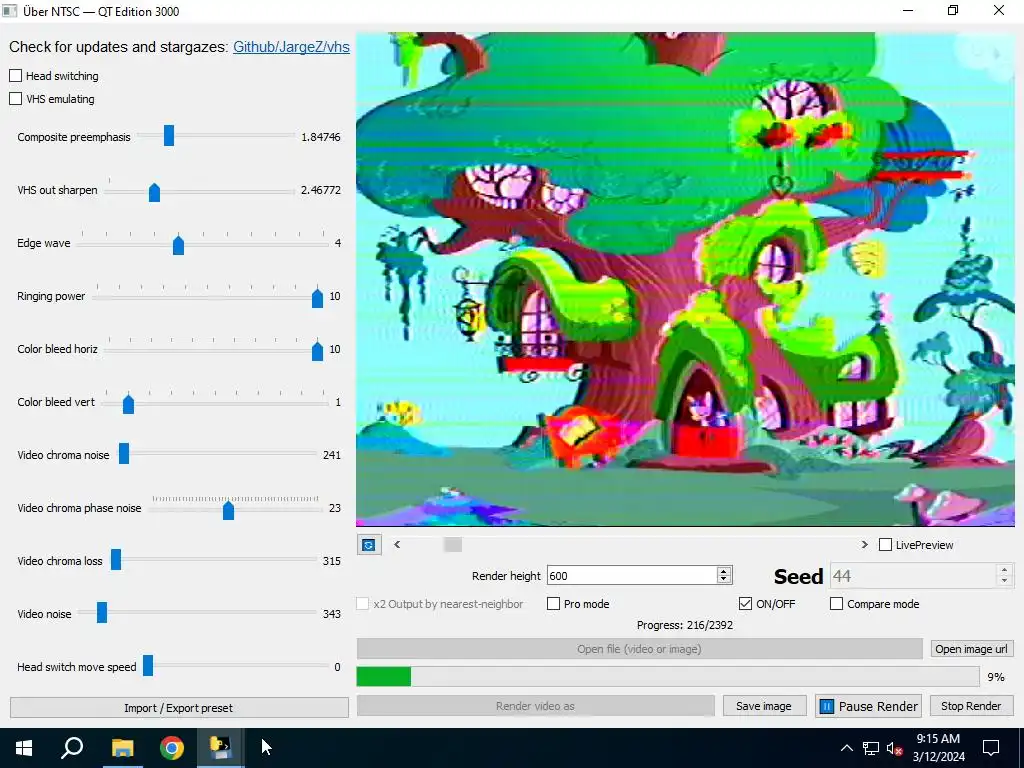
Task: Open the notification center icon
Action: point(991,748)
